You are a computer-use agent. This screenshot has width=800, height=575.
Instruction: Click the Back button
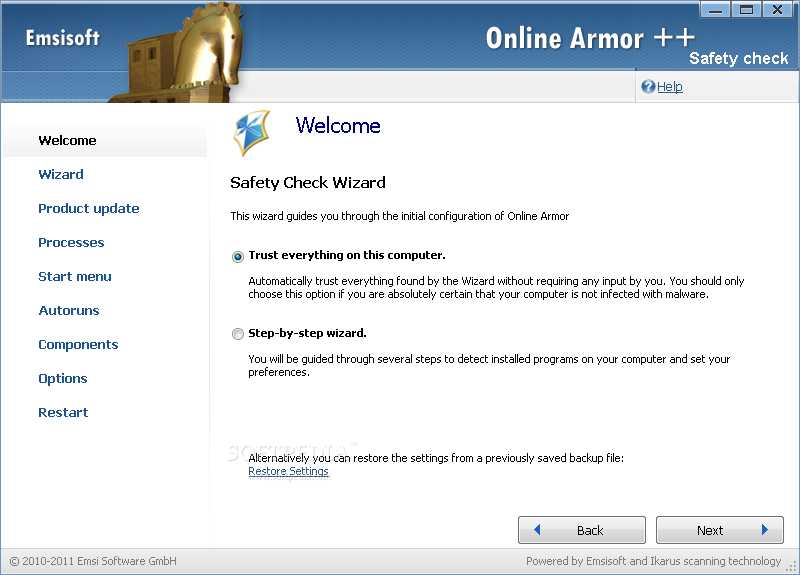tap(582, 530)
